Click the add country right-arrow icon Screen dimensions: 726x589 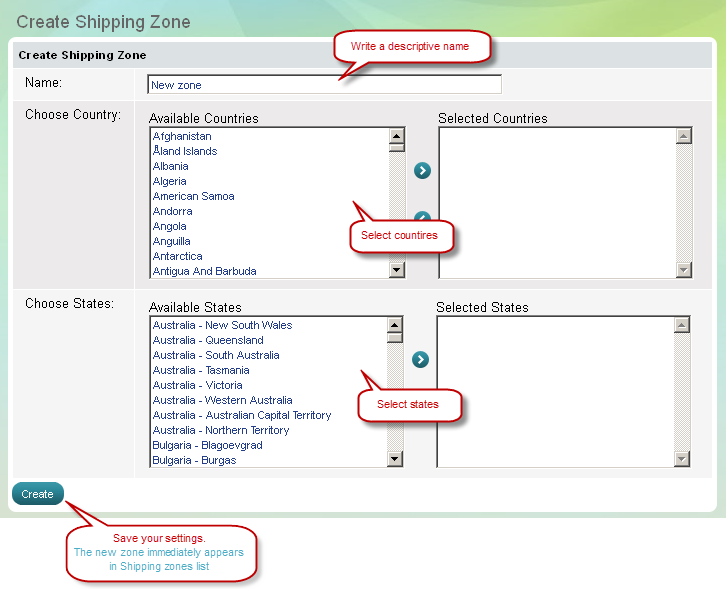click(x=422, y=171)
